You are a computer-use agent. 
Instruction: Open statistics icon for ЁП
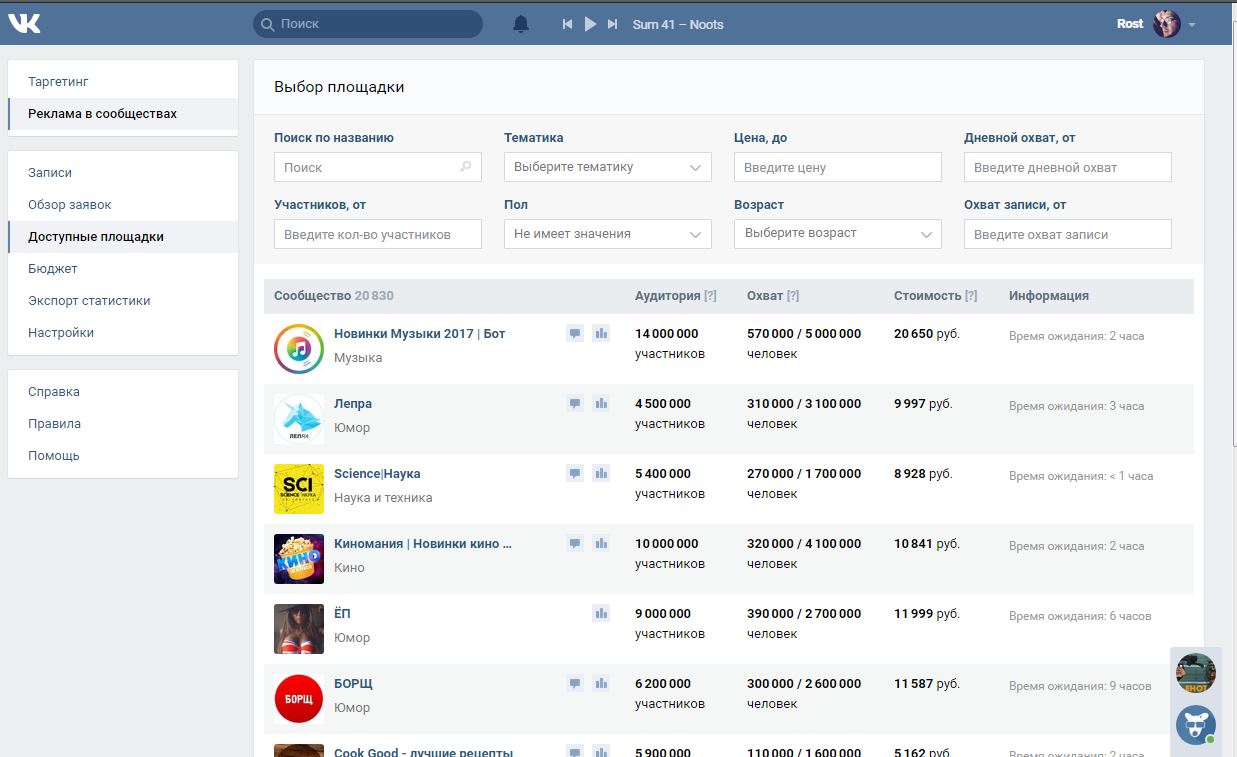[x=601, y=613]
